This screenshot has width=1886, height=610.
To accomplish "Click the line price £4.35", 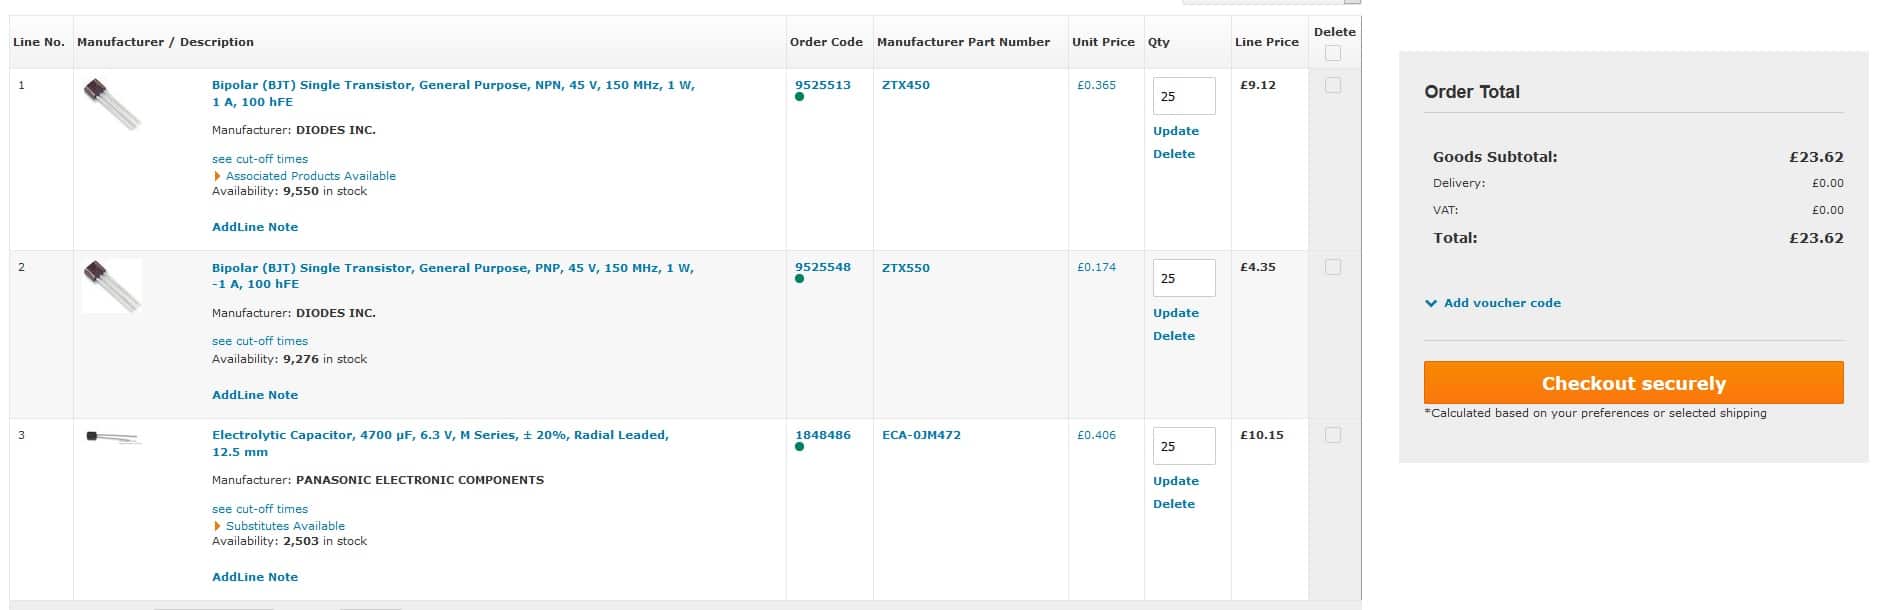I will click(1258, 267).
